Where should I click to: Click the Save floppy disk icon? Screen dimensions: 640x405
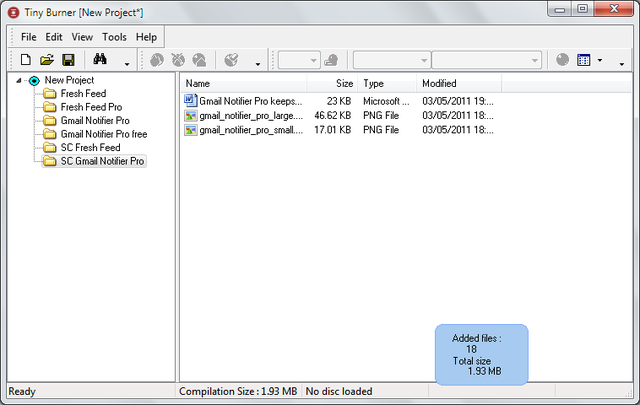pos(68,60)
